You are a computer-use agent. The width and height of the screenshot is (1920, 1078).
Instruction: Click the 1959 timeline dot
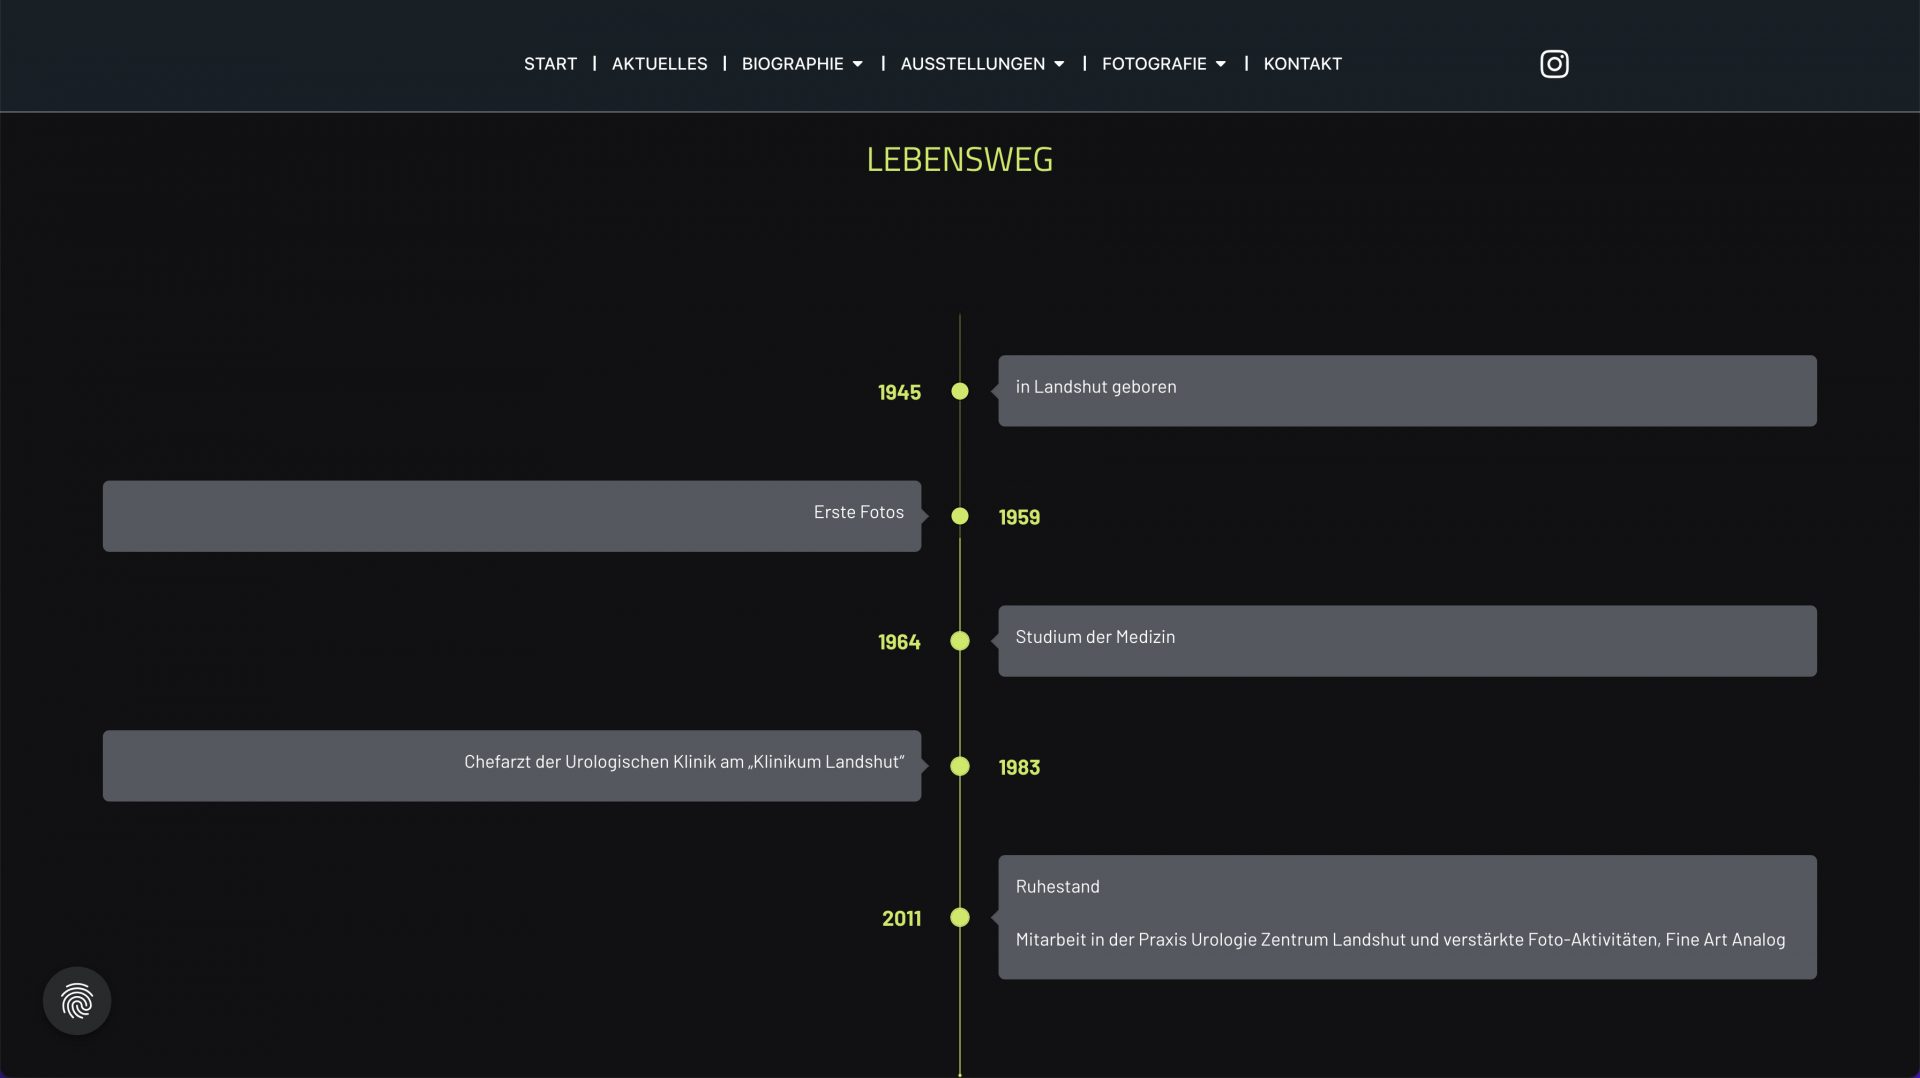tap(960, 516)
